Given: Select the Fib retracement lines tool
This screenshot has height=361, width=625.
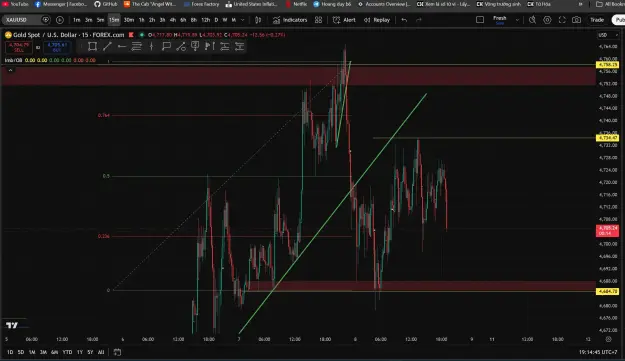Looking at the screenshot, I should pyautogui.click(x=136, y=47).
